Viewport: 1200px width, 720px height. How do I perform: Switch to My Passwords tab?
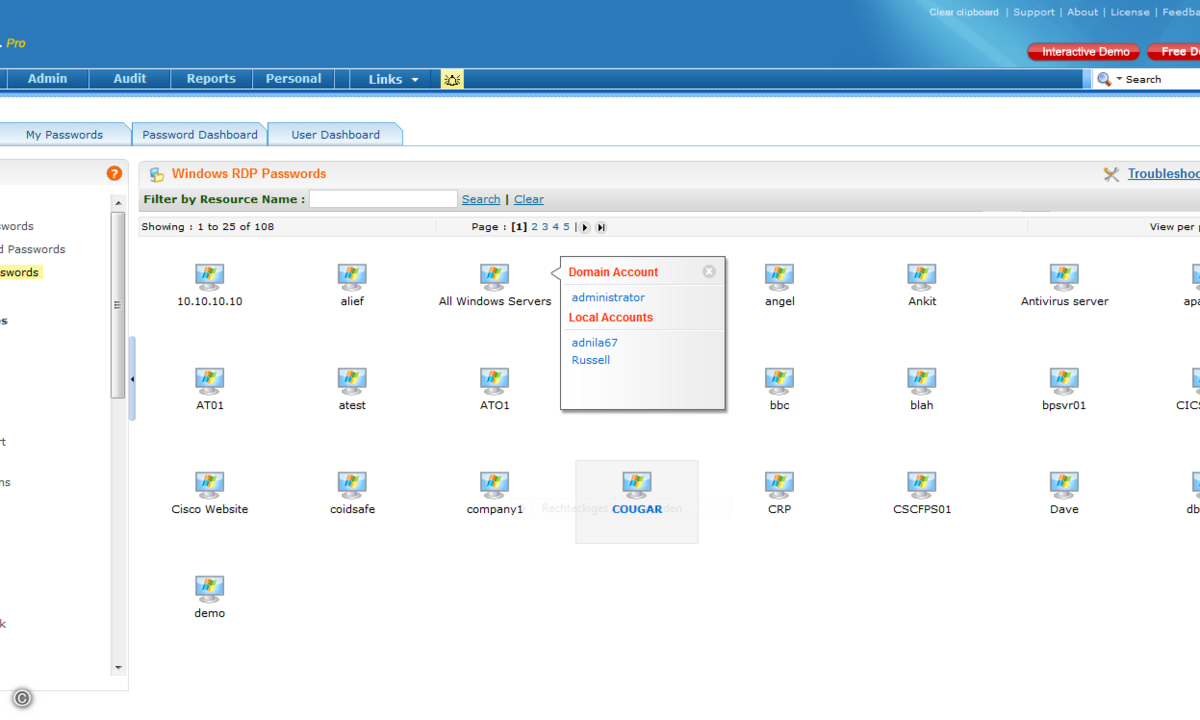point(64,134)
